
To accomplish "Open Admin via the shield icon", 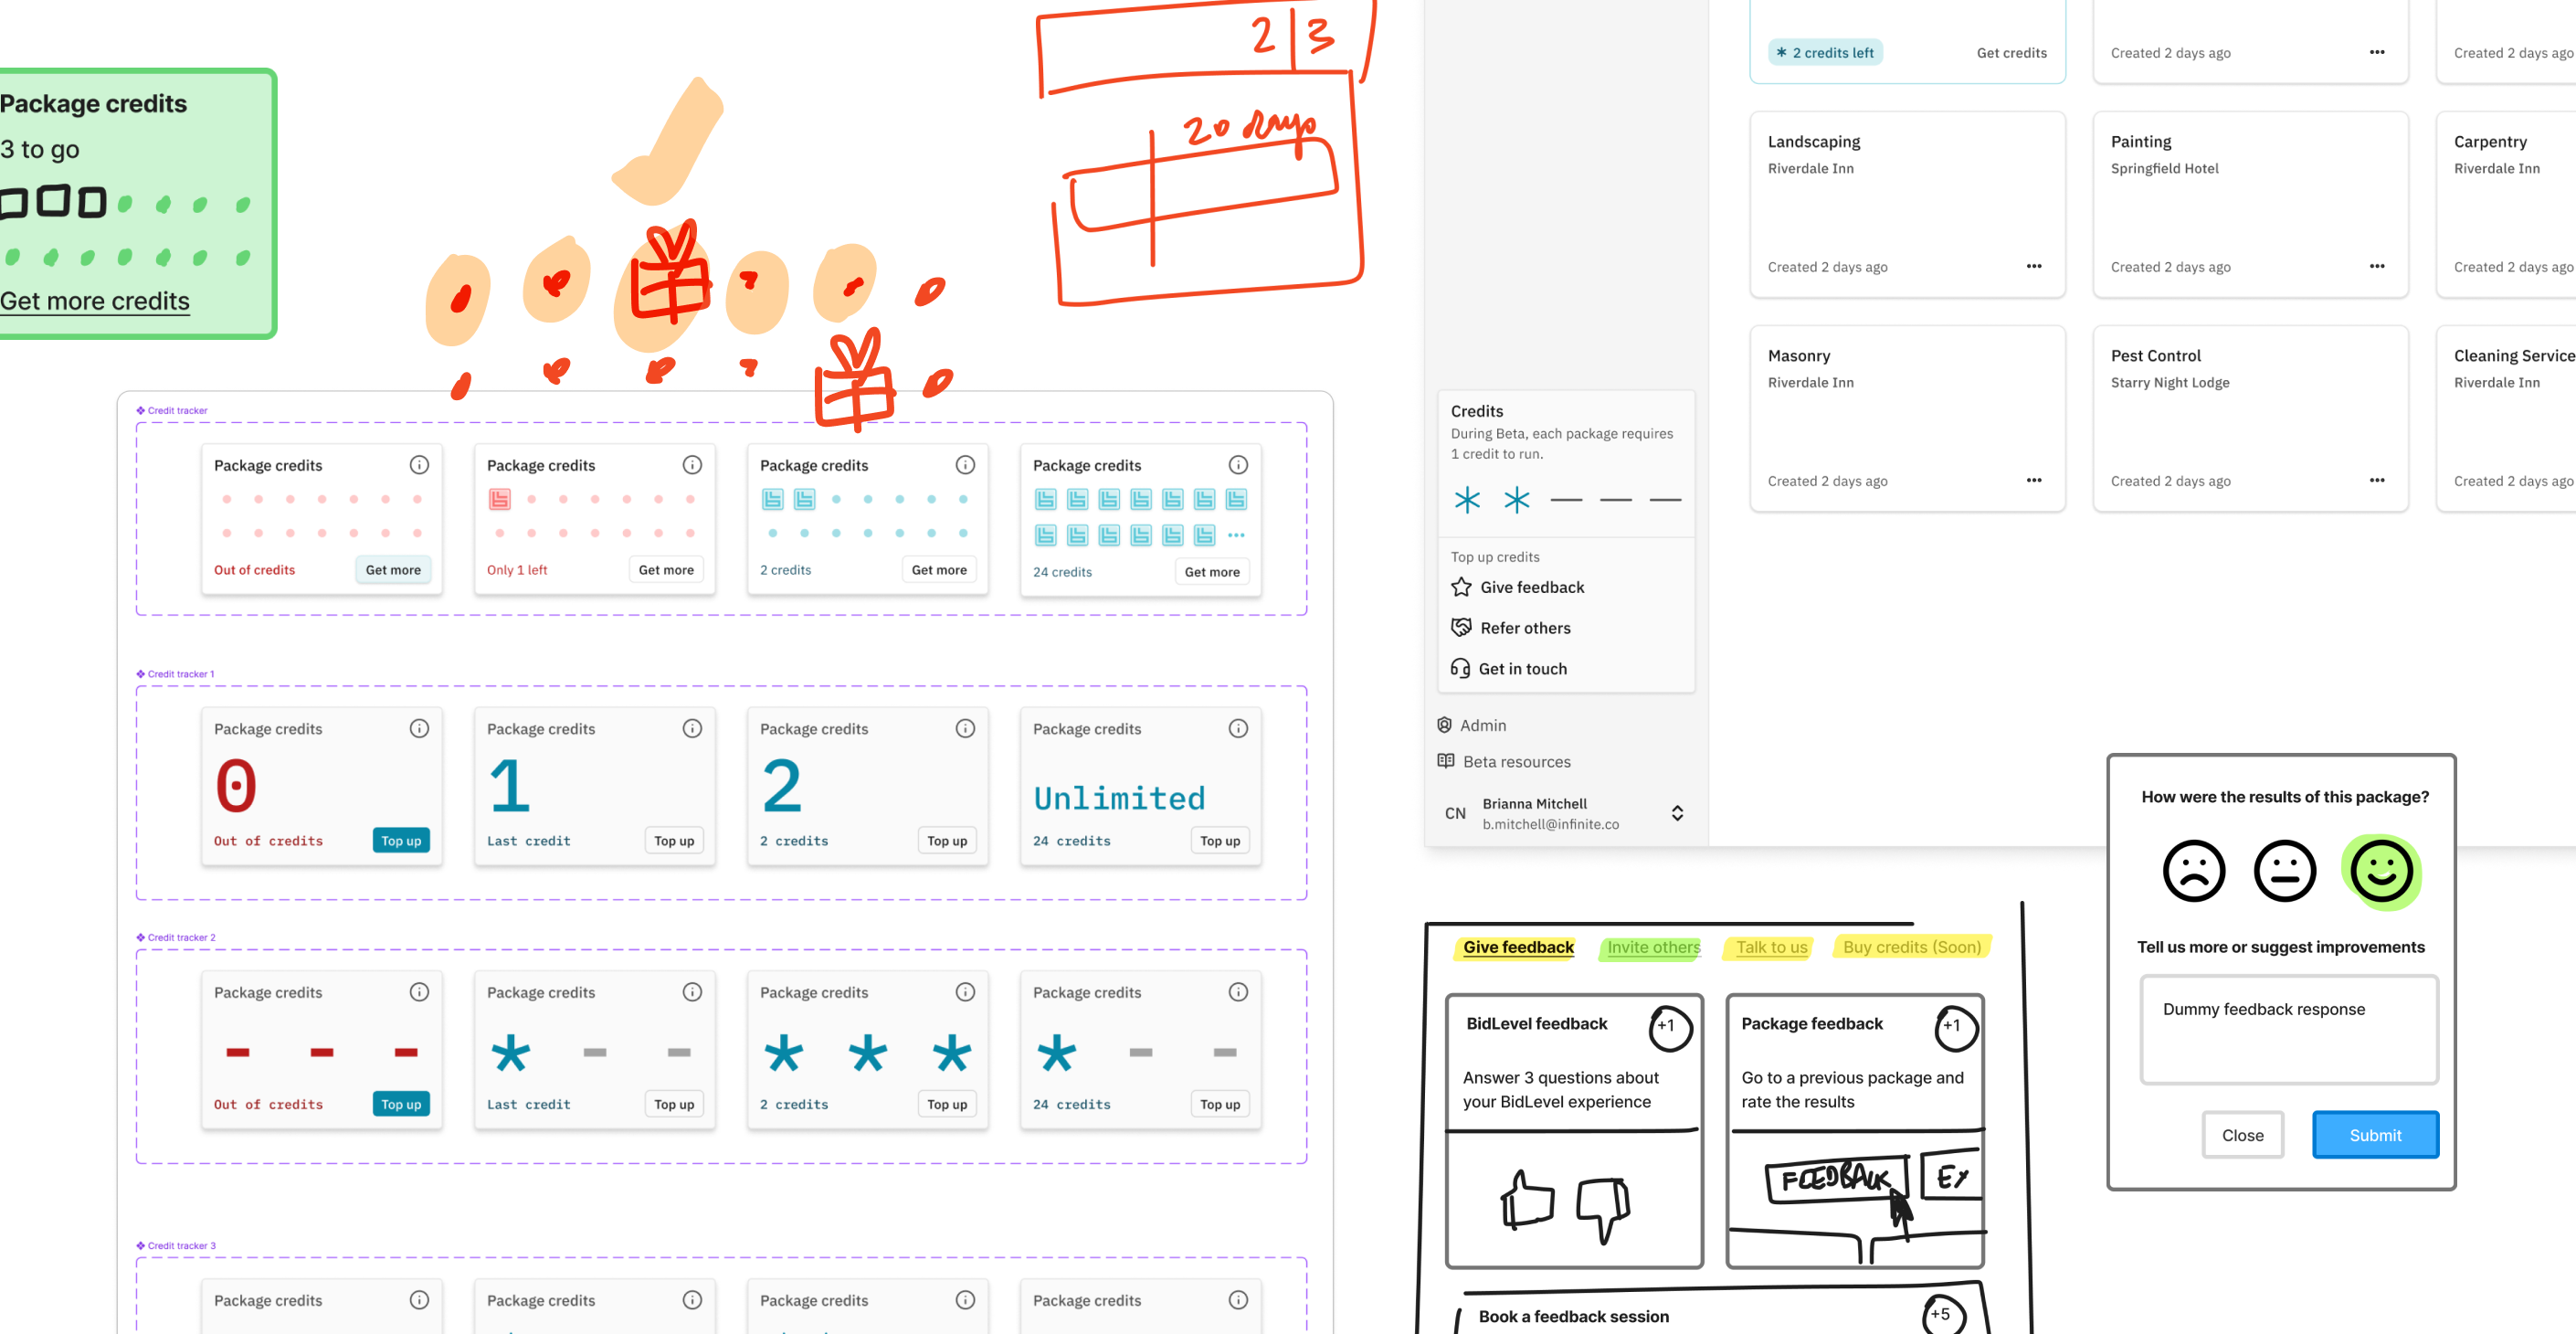I will (1443, 724).
